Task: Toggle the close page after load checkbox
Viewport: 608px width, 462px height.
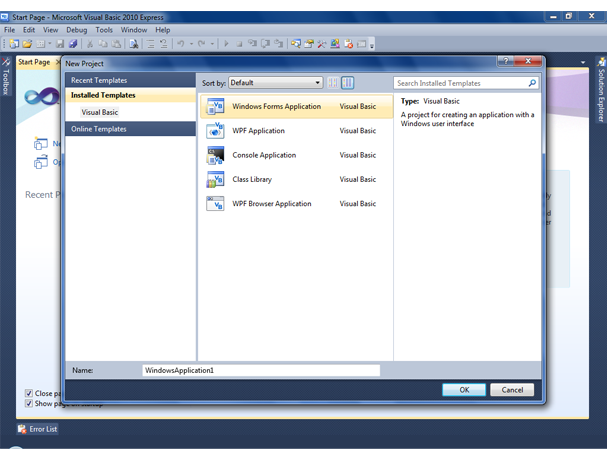Action: (x=29, y=393)
